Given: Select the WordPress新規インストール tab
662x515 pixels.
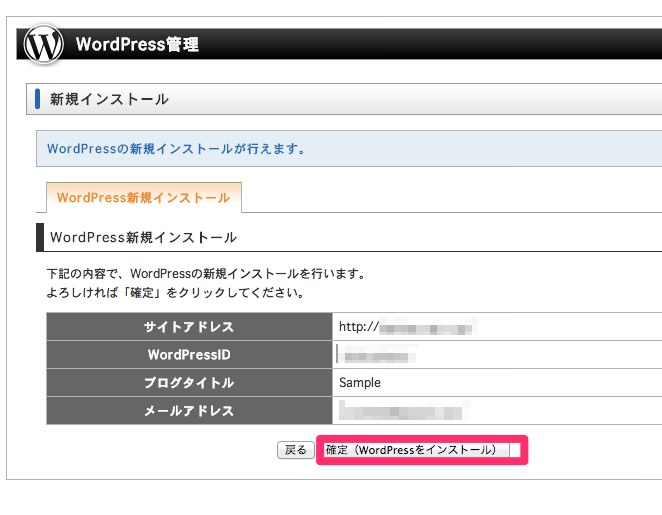Looking at the screenshot, I should tap(144, 198).
